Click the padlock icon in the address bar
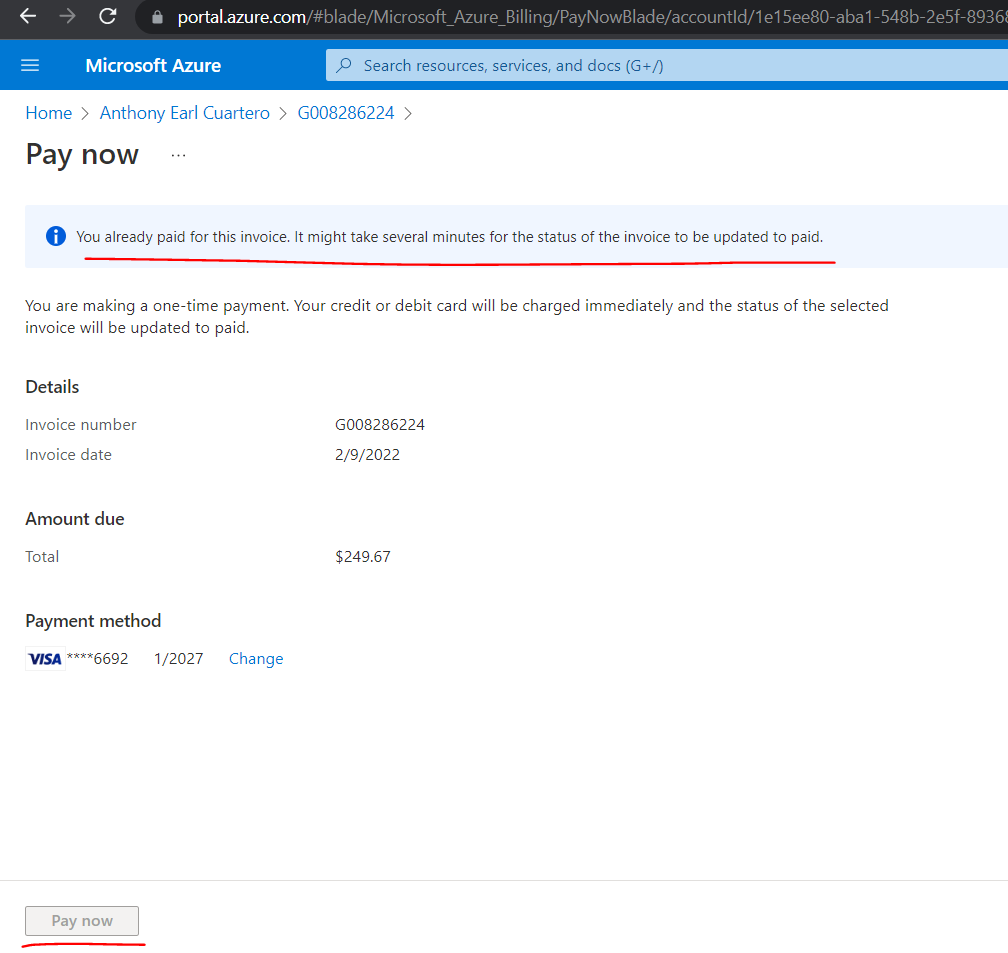The image size is (1008, 953). click(156, 17)
